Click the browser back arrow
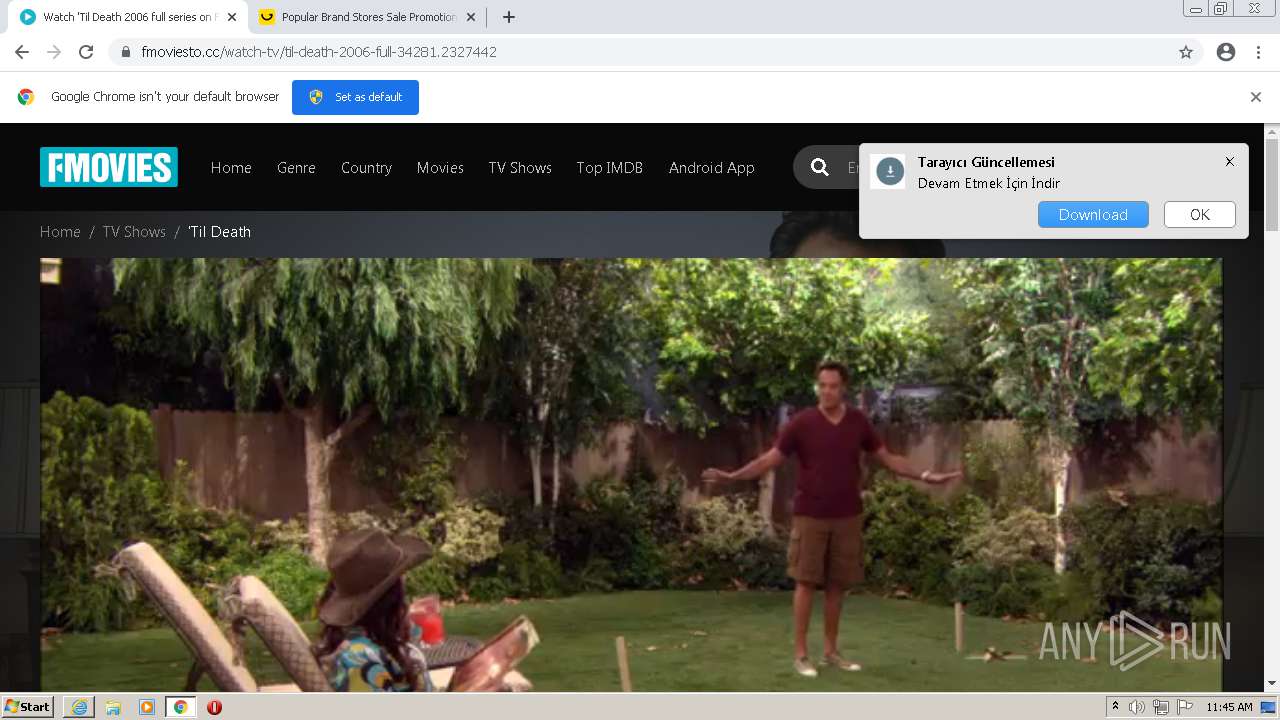Viewport: 1280px width, 720px height. 22,52
